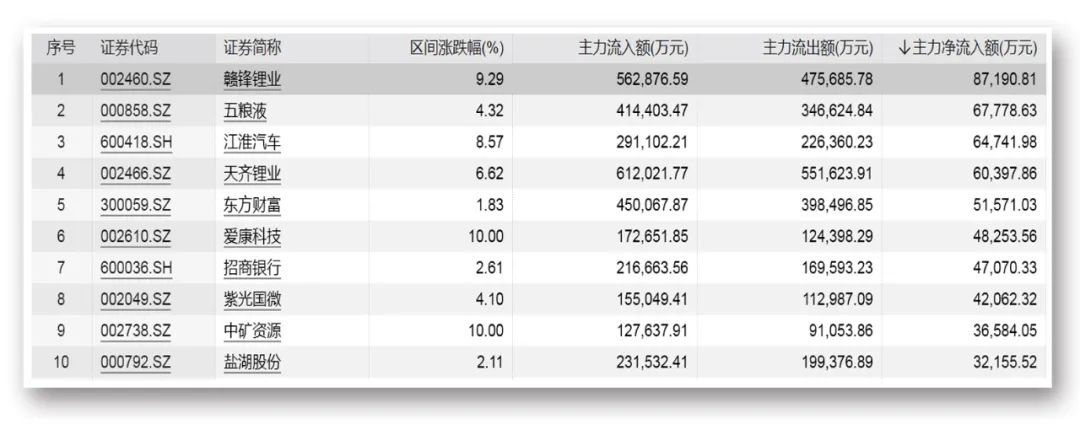Click the 主力流出额(万元) column header
The height and width of the screenshot is (424, 1080).
pyautogui.click(x=818, y=48)
